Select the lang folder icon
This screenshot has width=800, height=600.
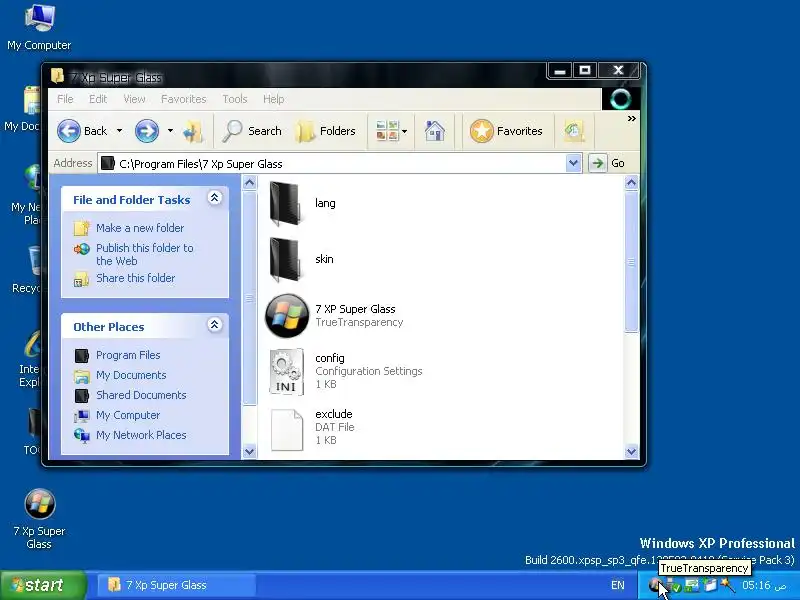click(286, 204)
